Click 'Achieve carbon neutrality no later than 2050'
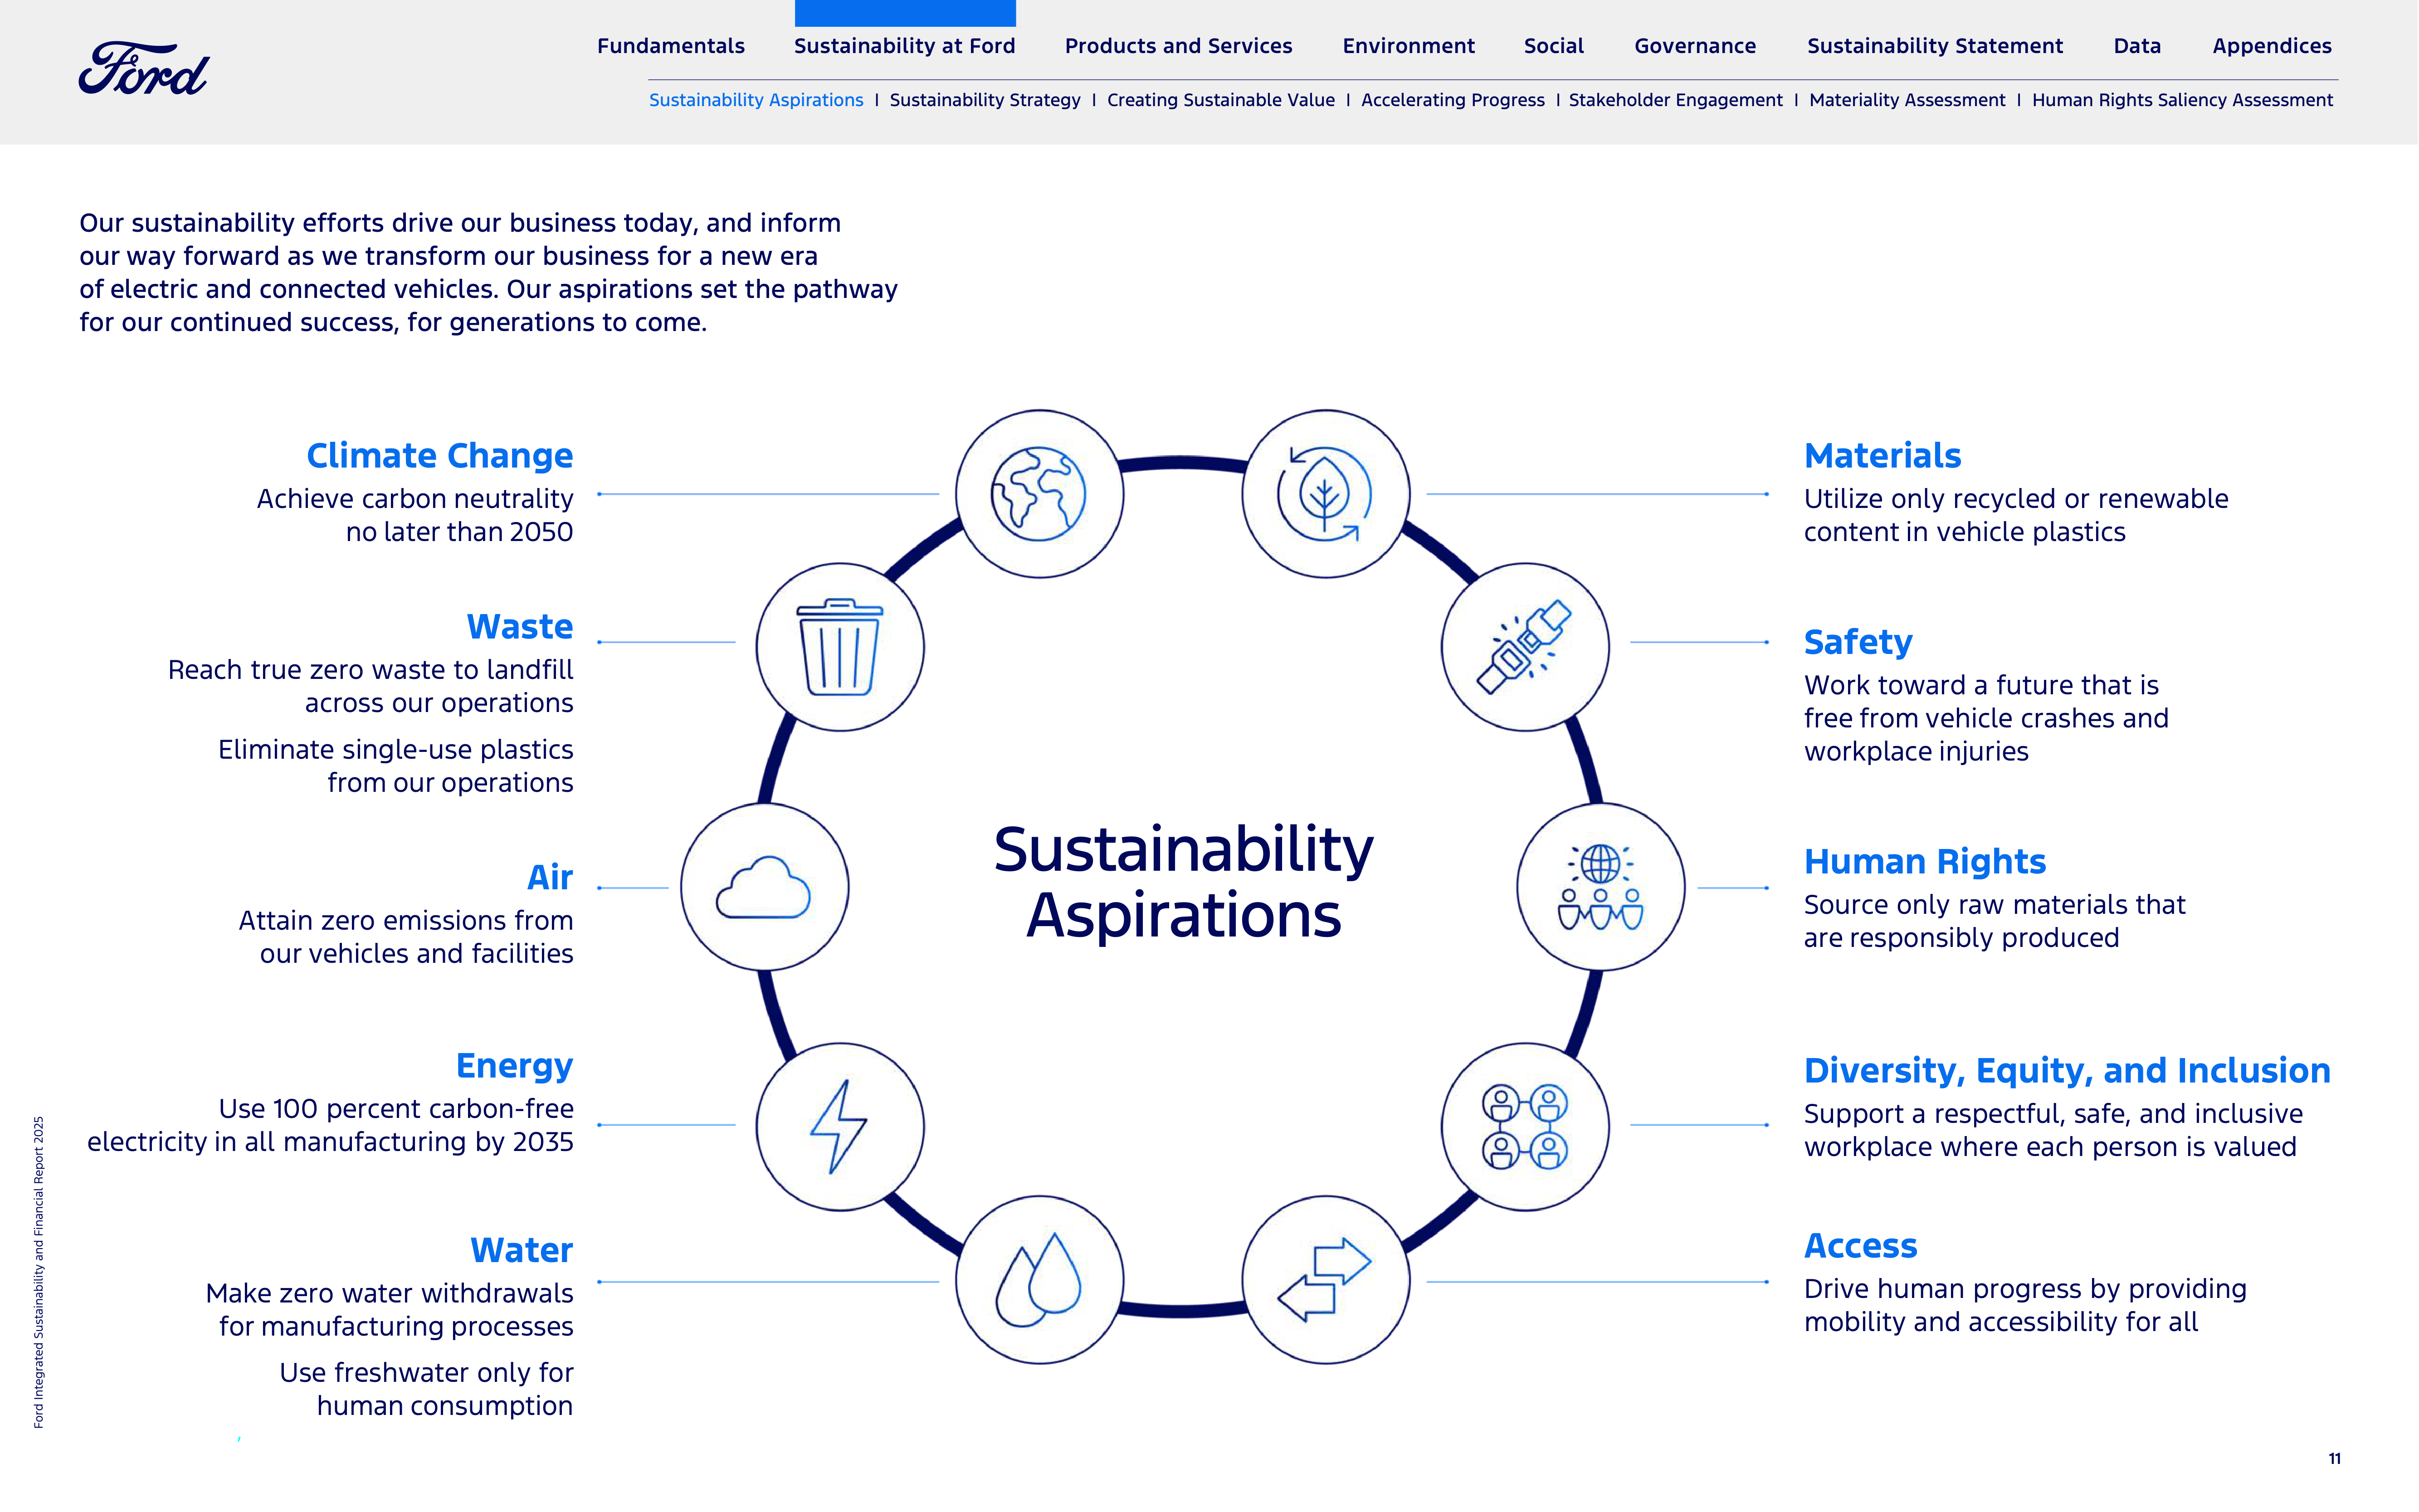Viewport: 2419px width, 1512px height. coord(415,515)
